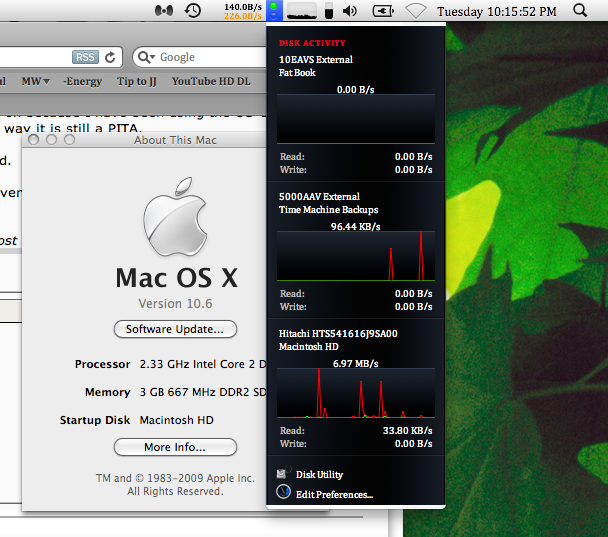This screenshot has width=608, height=537.
Task: Open the Google search magnifier dropdown
Action: point(146,57)
